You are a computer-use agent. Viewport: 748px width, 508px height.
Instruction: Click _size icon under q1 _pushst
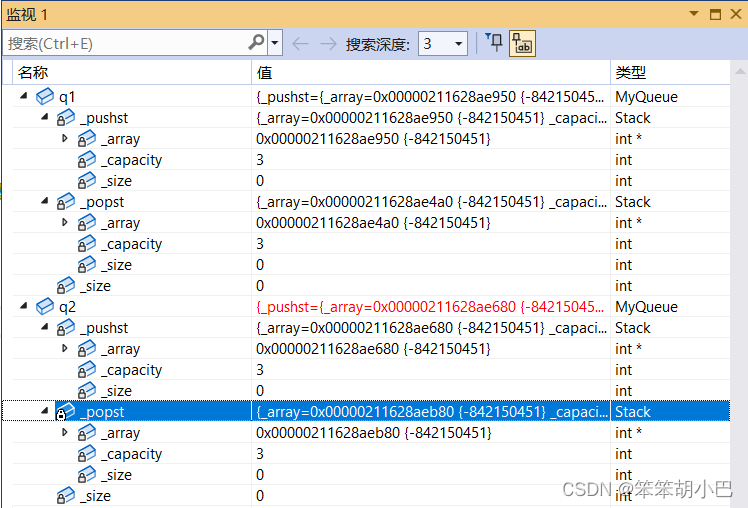coord(87,180)
